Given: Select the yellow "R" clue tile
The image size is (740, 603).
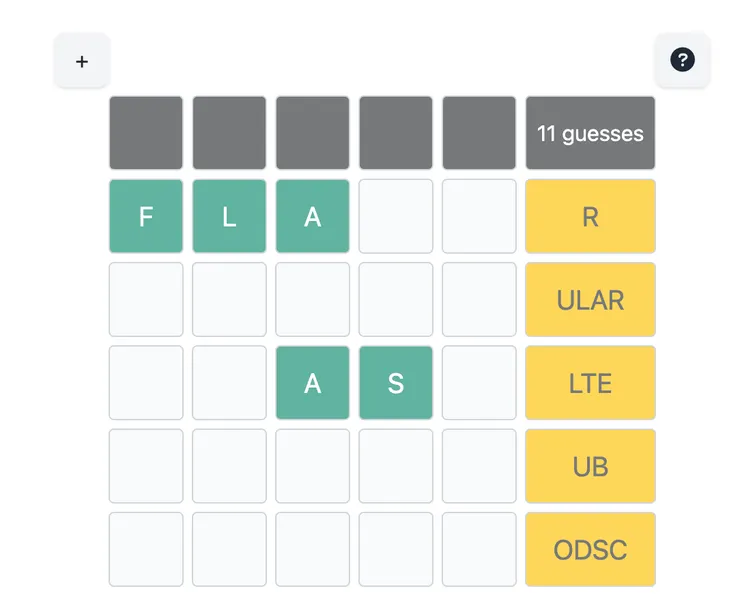Looking at the screenshot, I should pos(590,216).
